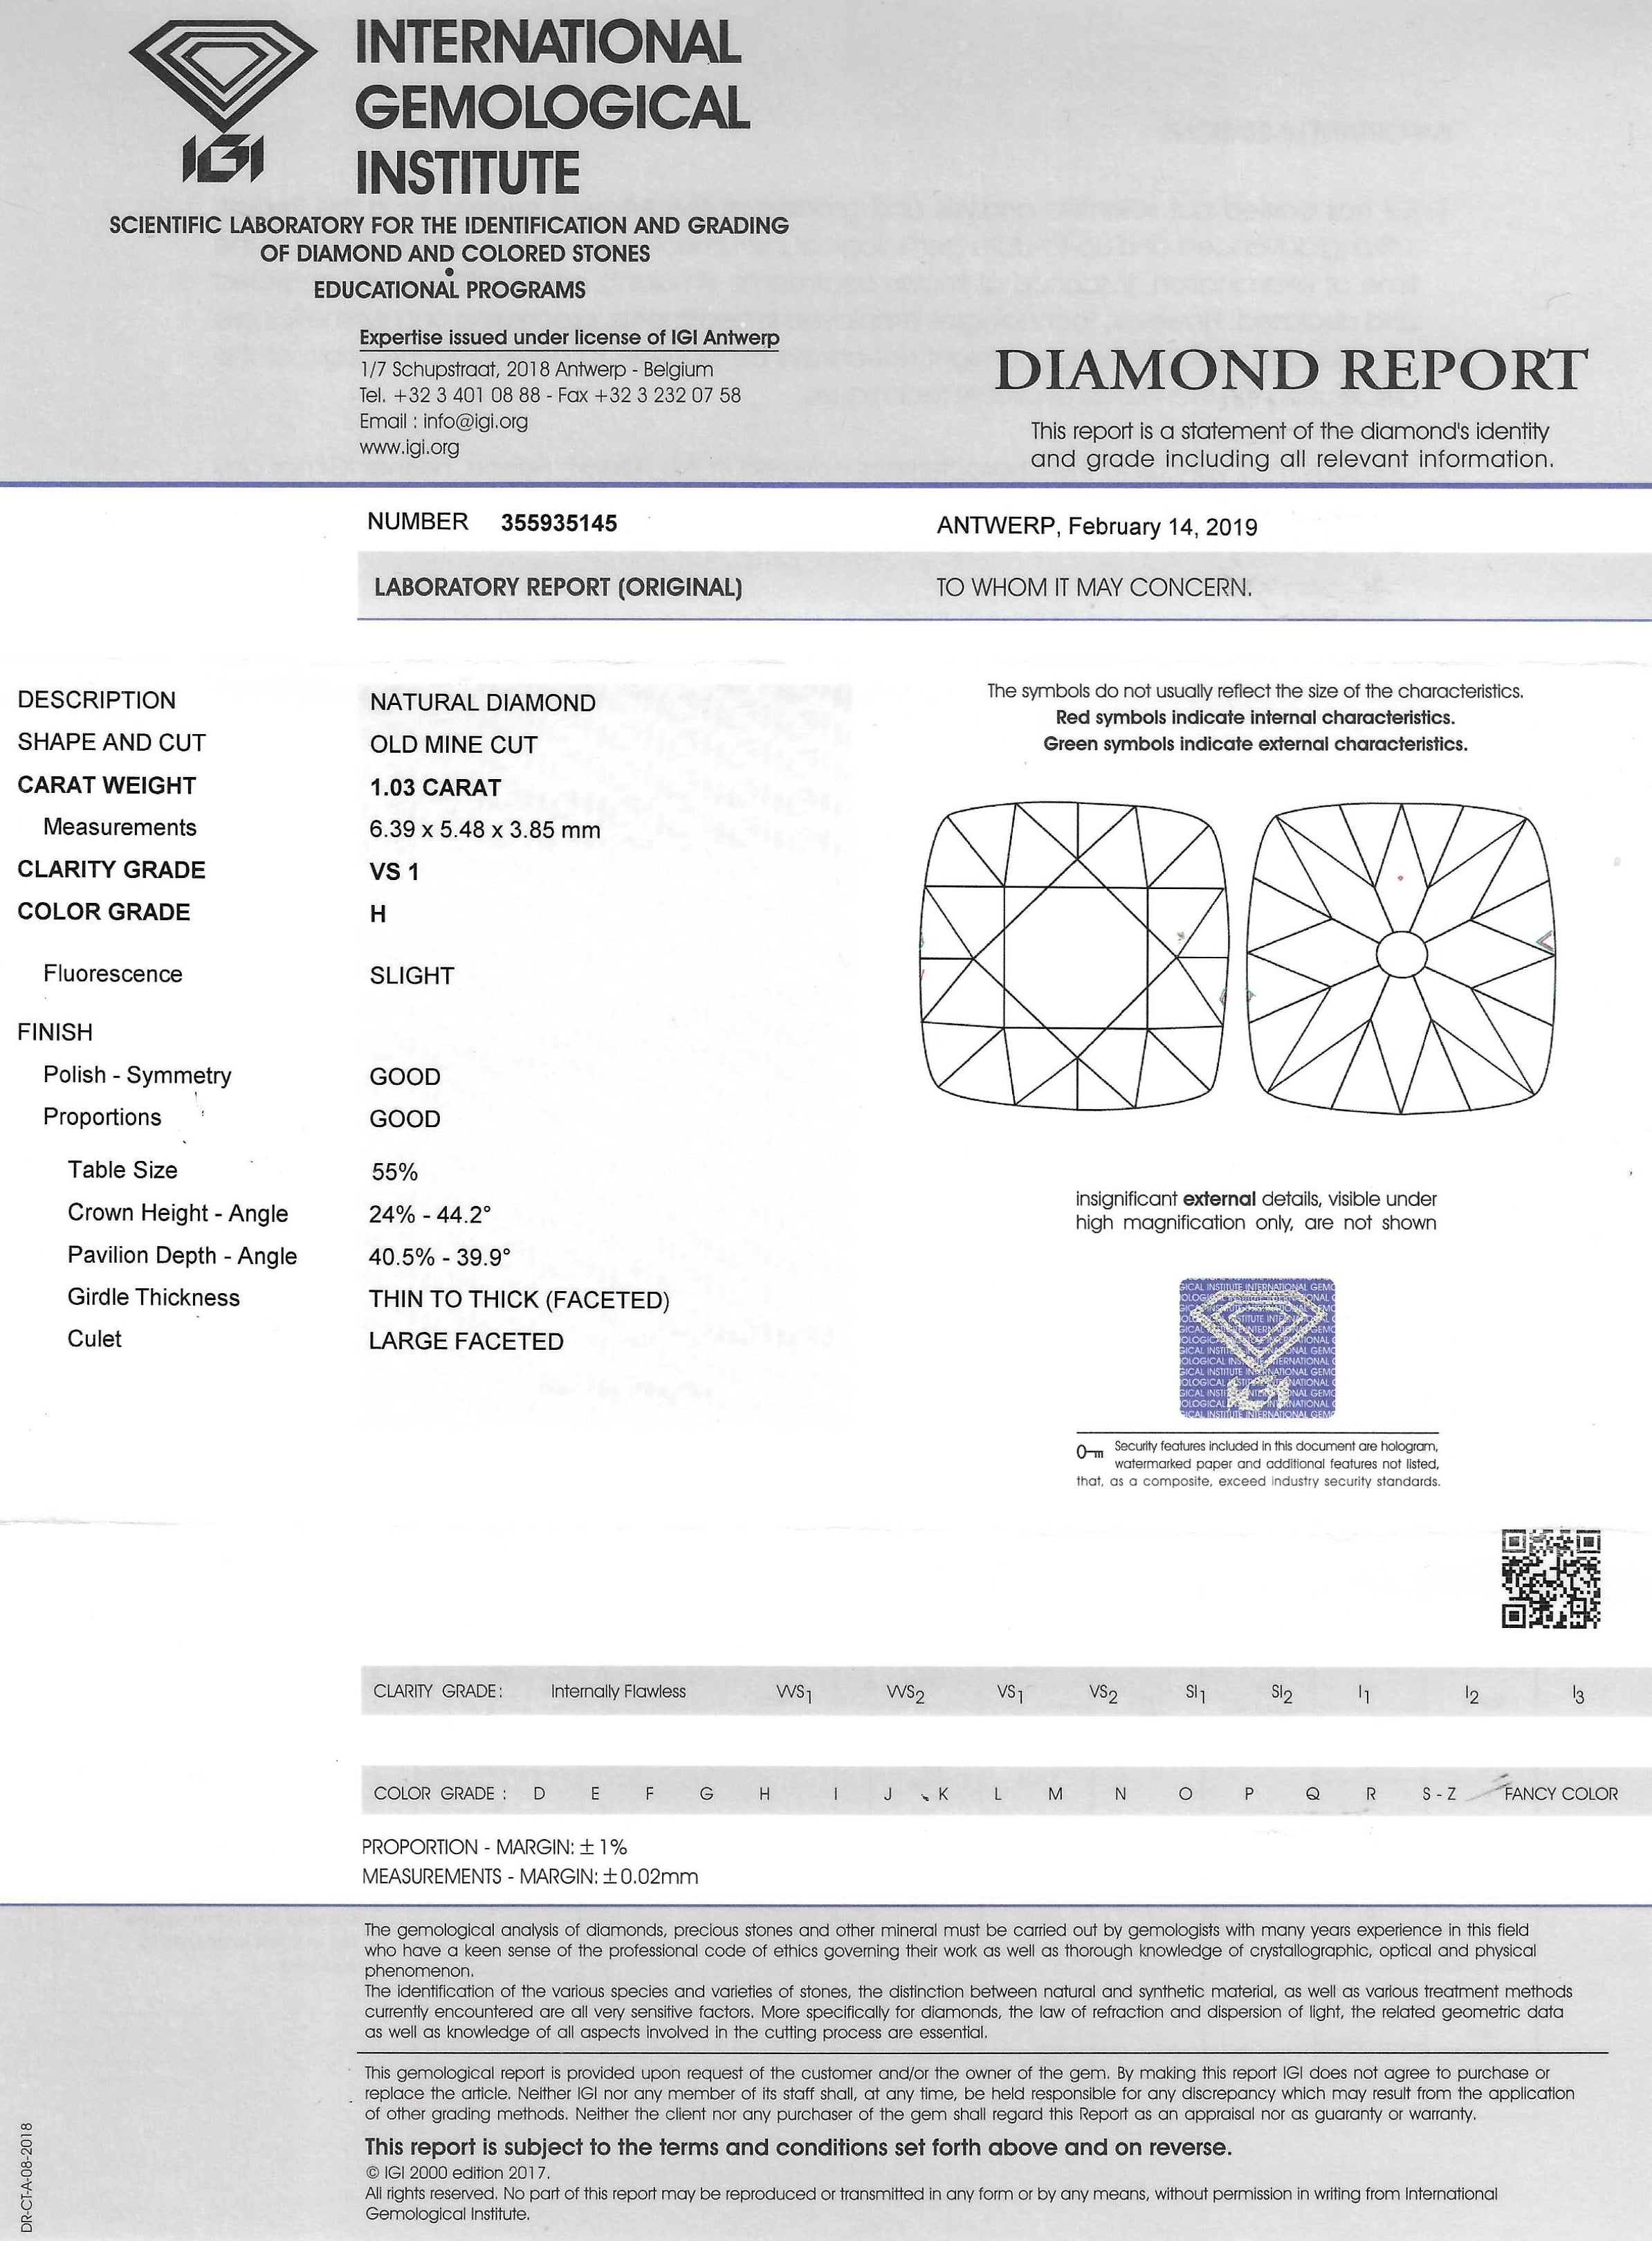1652x2241 pixels.
Task: Select H on the color grade scale
Action: point(764,1794)
